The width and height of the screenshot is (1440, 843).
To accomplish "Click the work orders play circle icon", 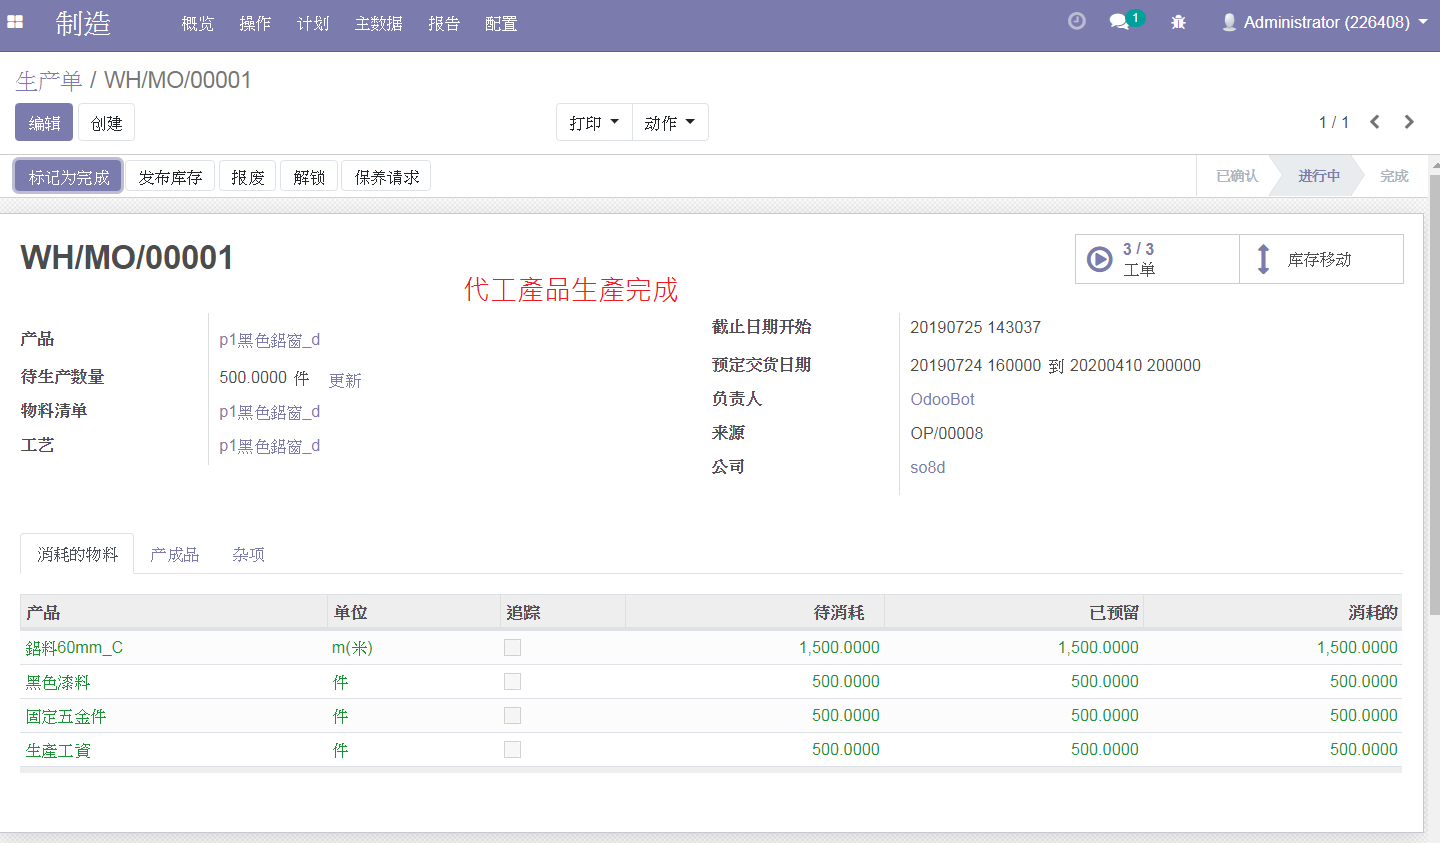I will point(1099,259).
